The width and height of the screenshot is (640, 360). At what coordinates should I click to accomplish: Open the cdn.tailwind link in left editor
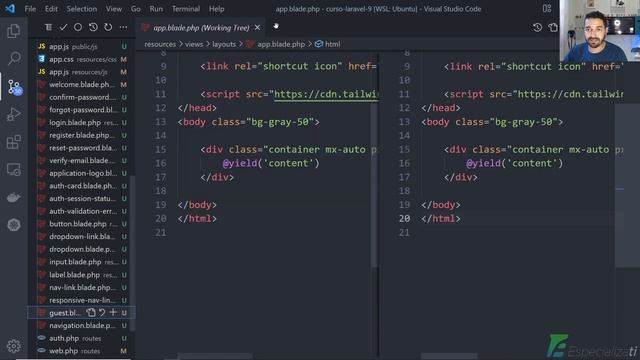(326, 94)
